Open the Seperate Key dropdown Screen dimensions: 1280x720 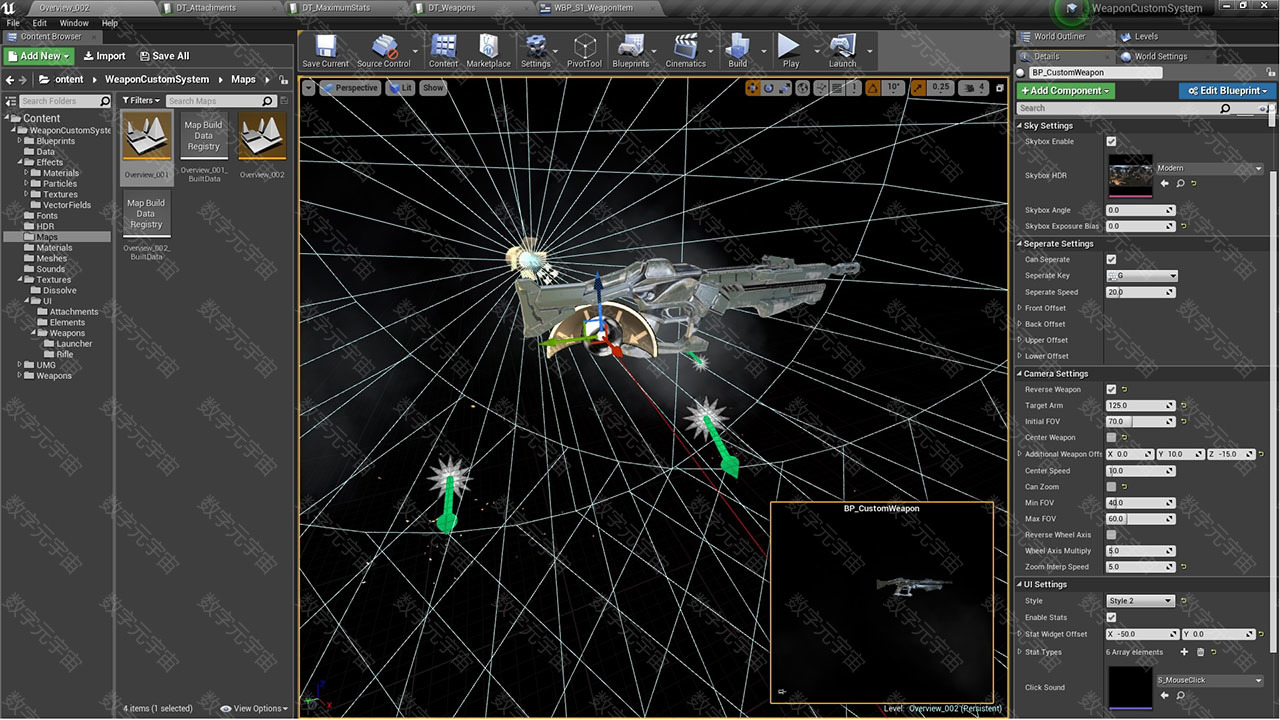tap(1141, 275)
